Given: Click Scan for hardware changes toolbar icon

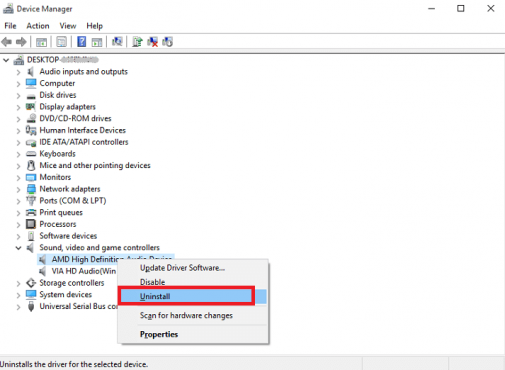Looking at the screenshot, I should coord(117,42).
